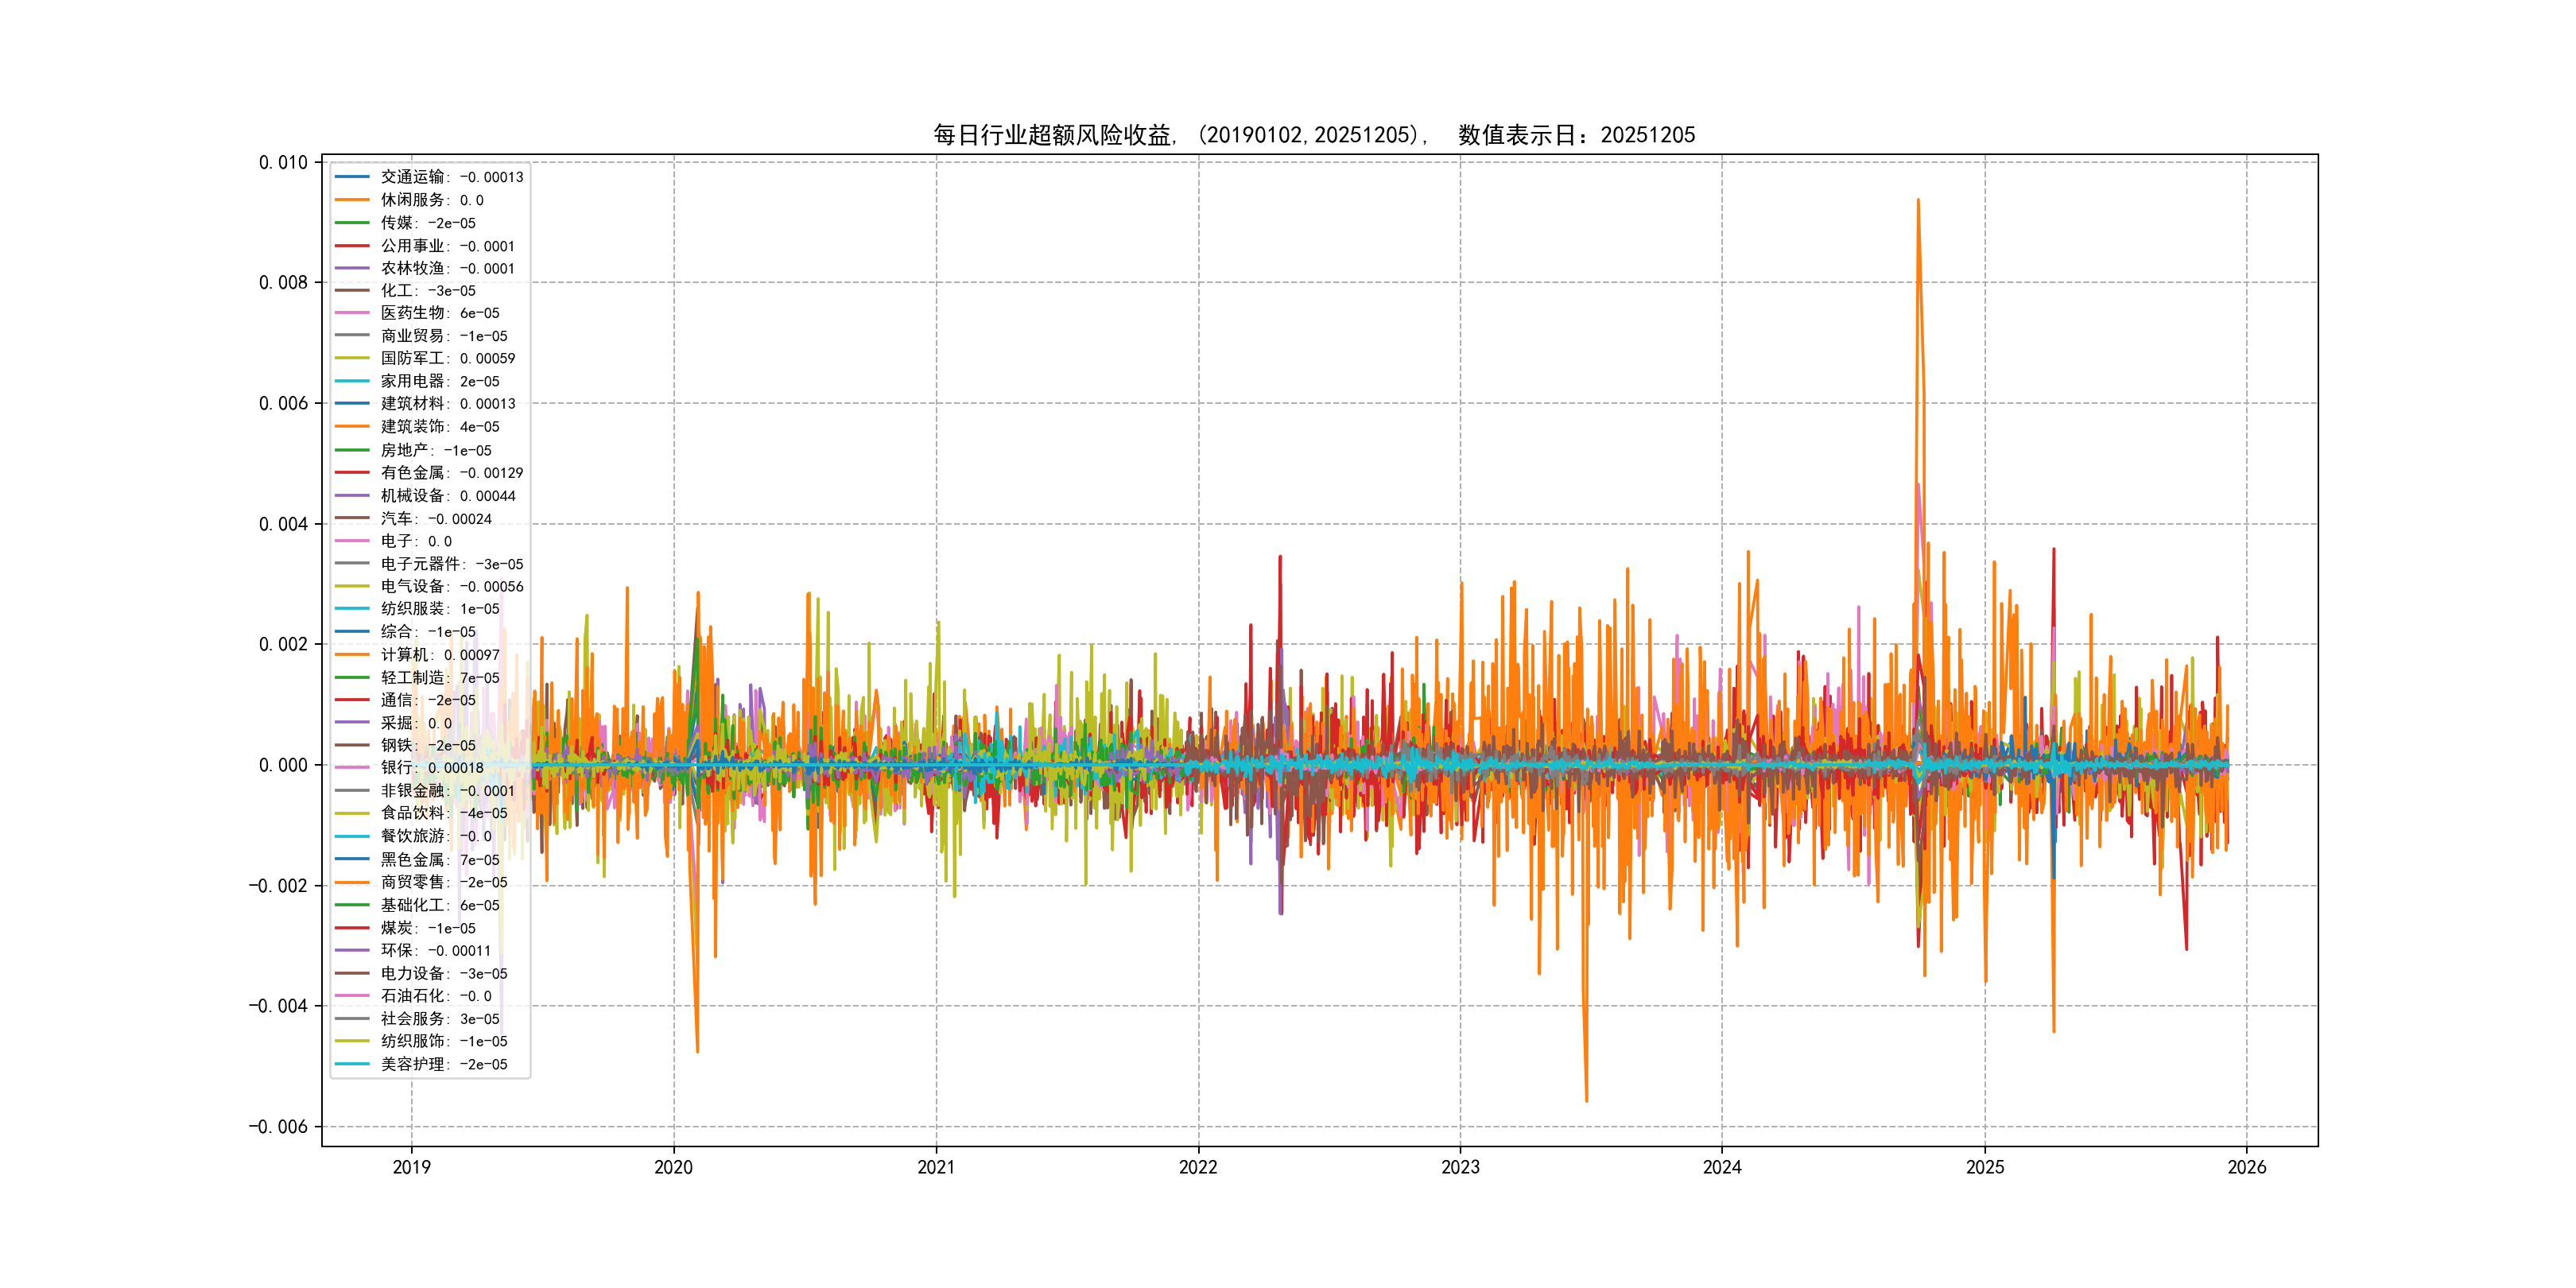
Task: Select the 环保: -0.00011 legend text
Action: tap(435, 951)
